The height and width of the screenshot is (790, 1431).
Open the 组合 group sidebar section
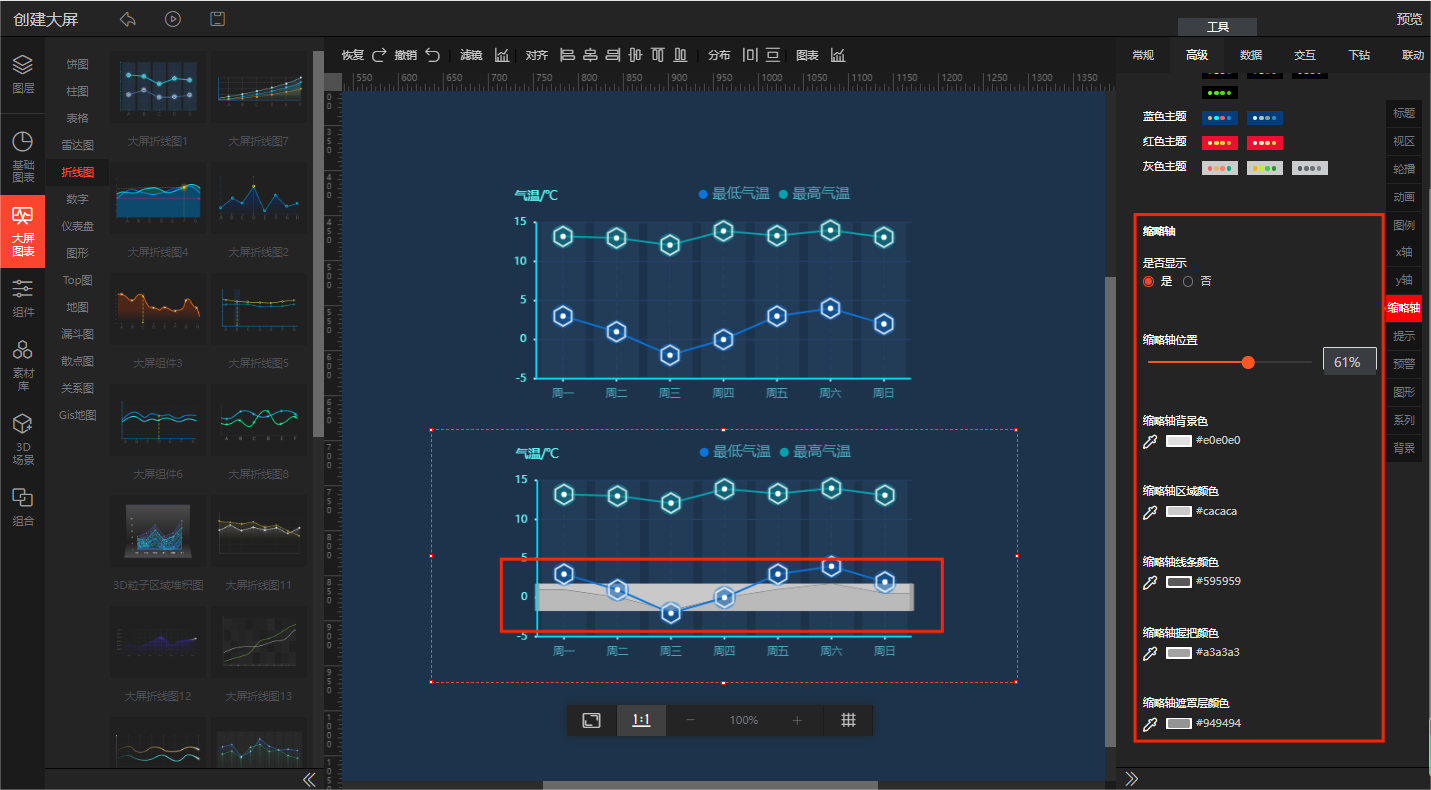(x=22, y=507)
